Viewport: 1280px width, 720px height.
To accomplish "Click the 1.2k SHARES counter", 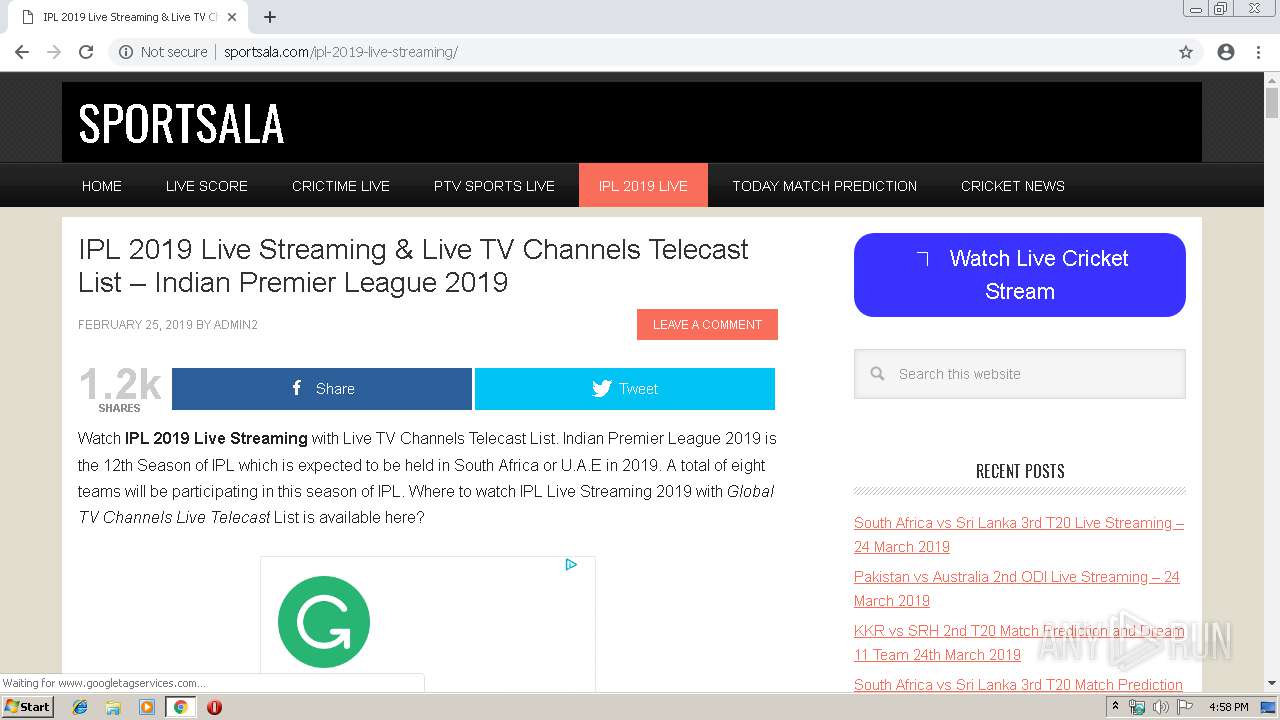I will click(120, 389).
